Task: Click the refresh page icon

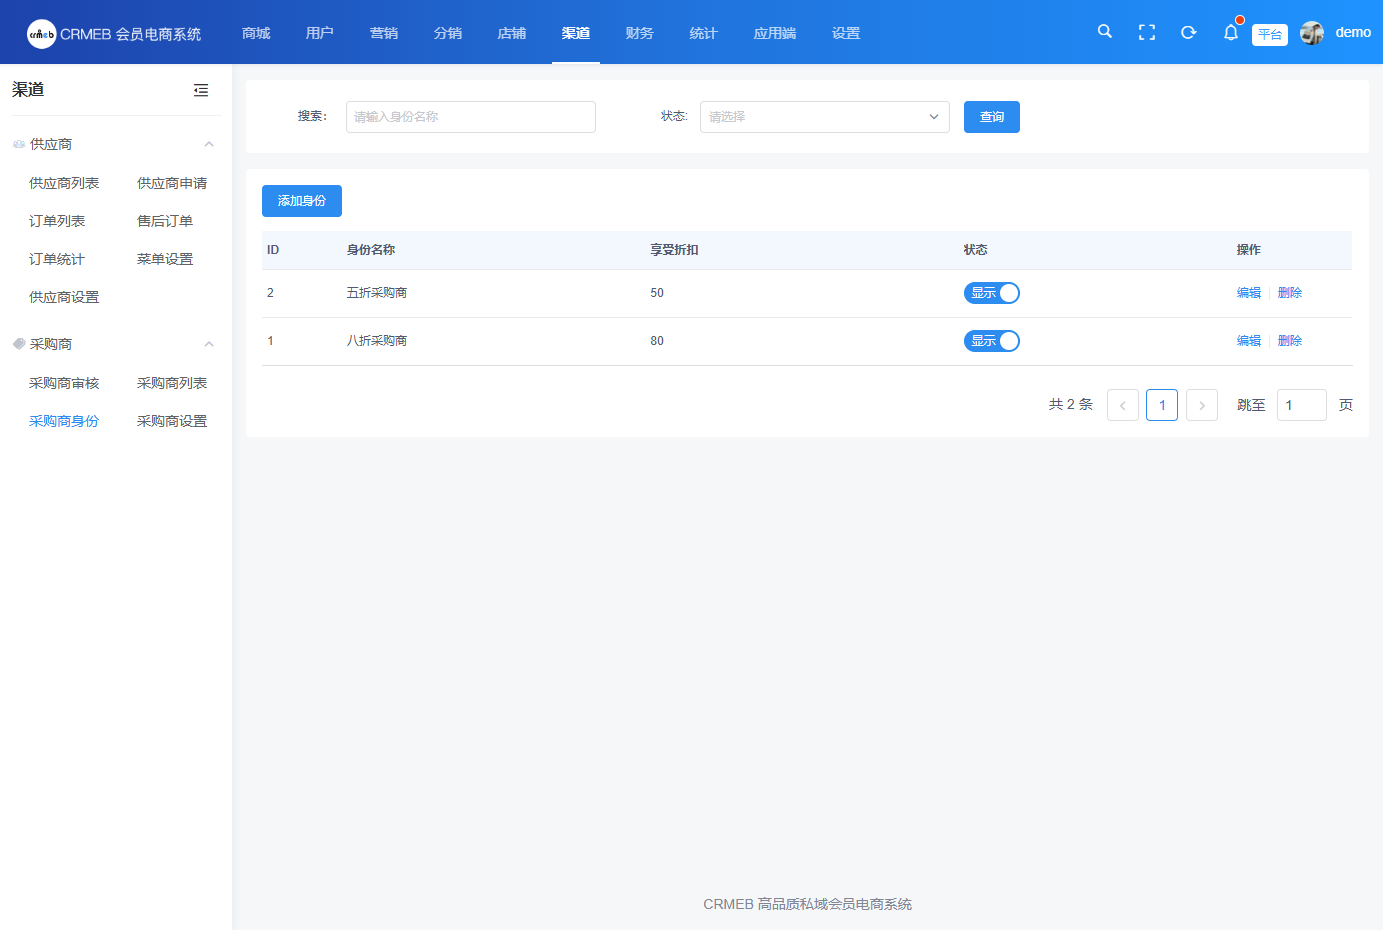Action: pos(1188,33)
